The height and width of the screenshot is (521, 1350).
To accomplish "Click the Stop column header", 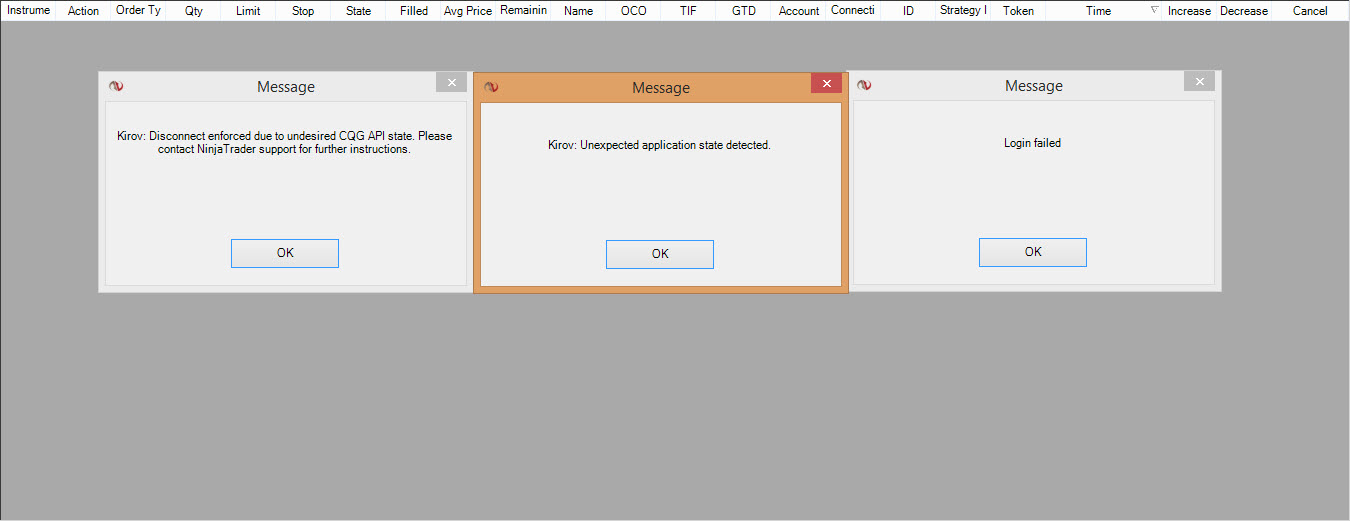I will [303, 11].
